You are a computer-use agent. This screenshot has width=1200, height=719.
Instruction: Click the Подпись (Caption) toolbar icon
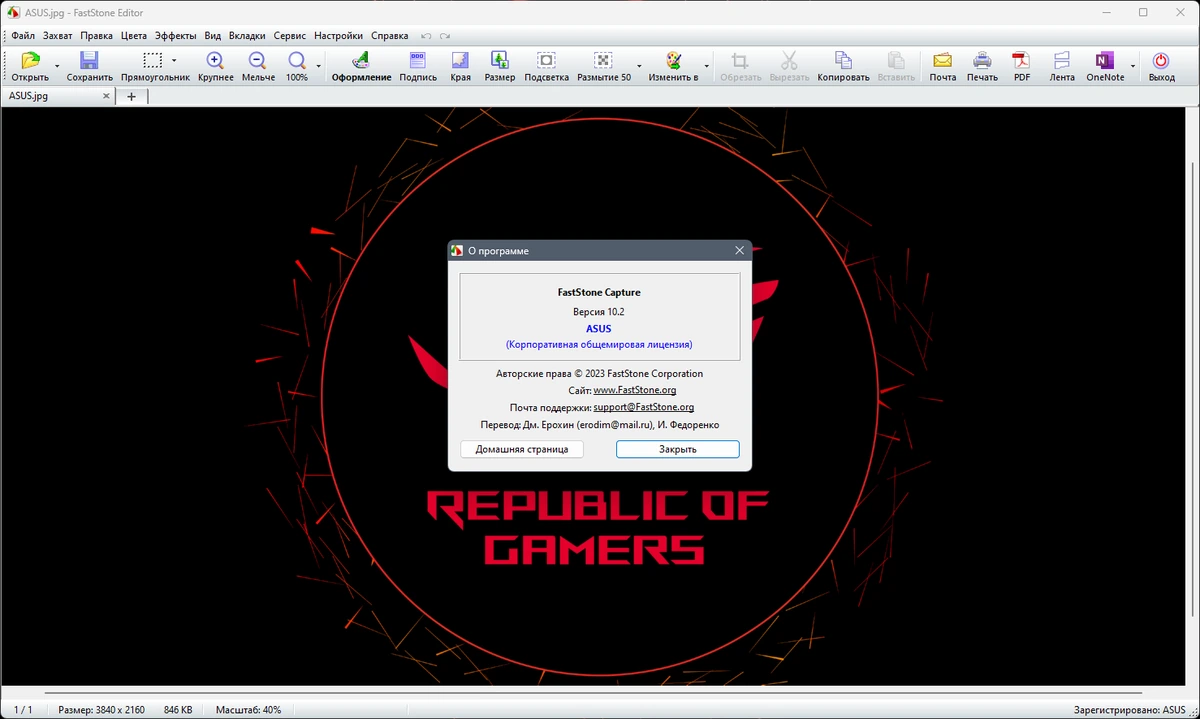[418, 60]
